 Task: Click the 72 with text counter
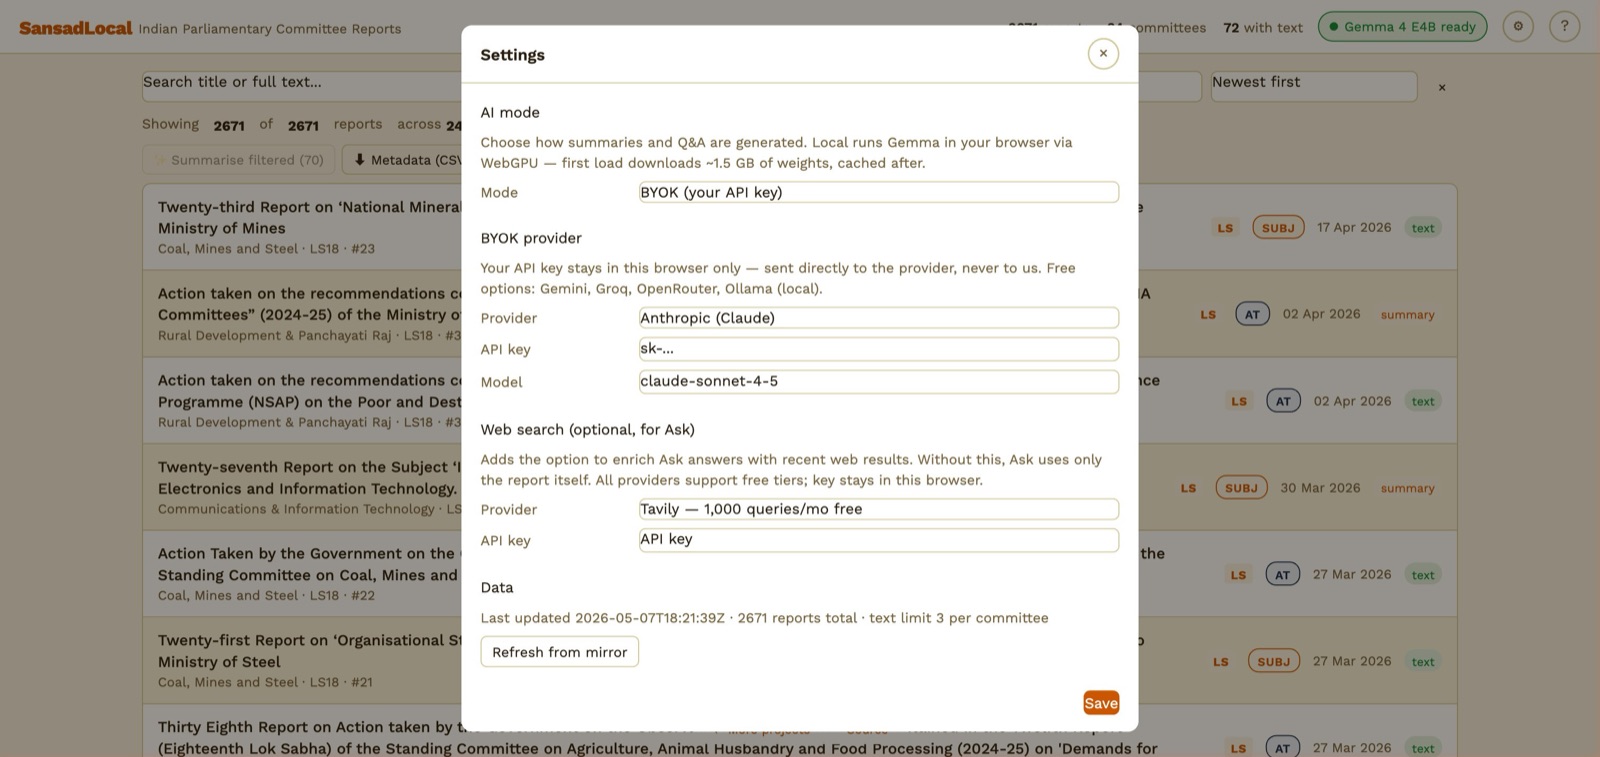coord(1263,28)
